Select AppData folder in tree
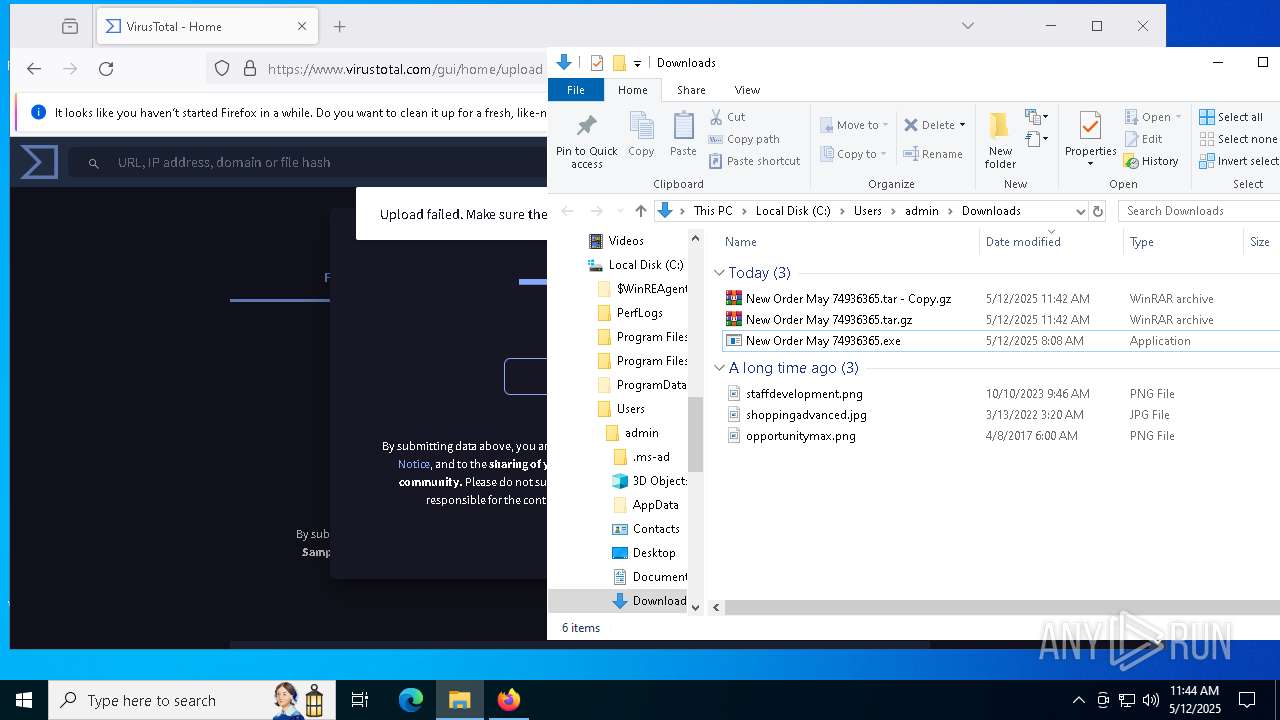1280x720 pixels. coord(655,505)
